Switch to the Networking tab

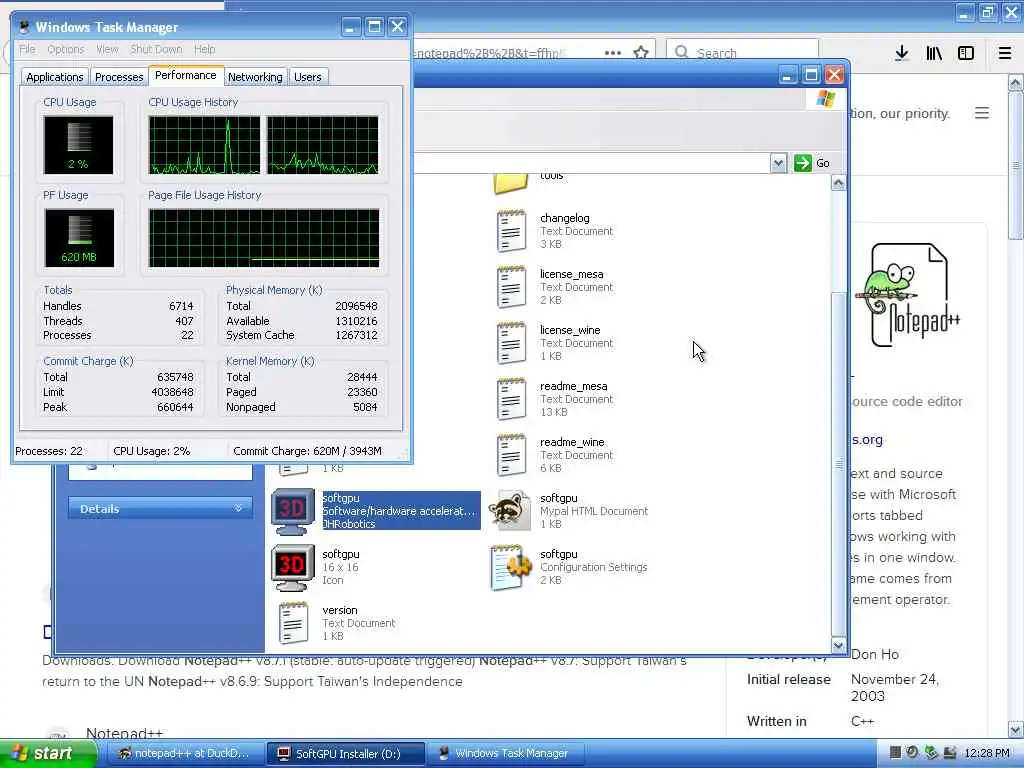click(255, 77)
